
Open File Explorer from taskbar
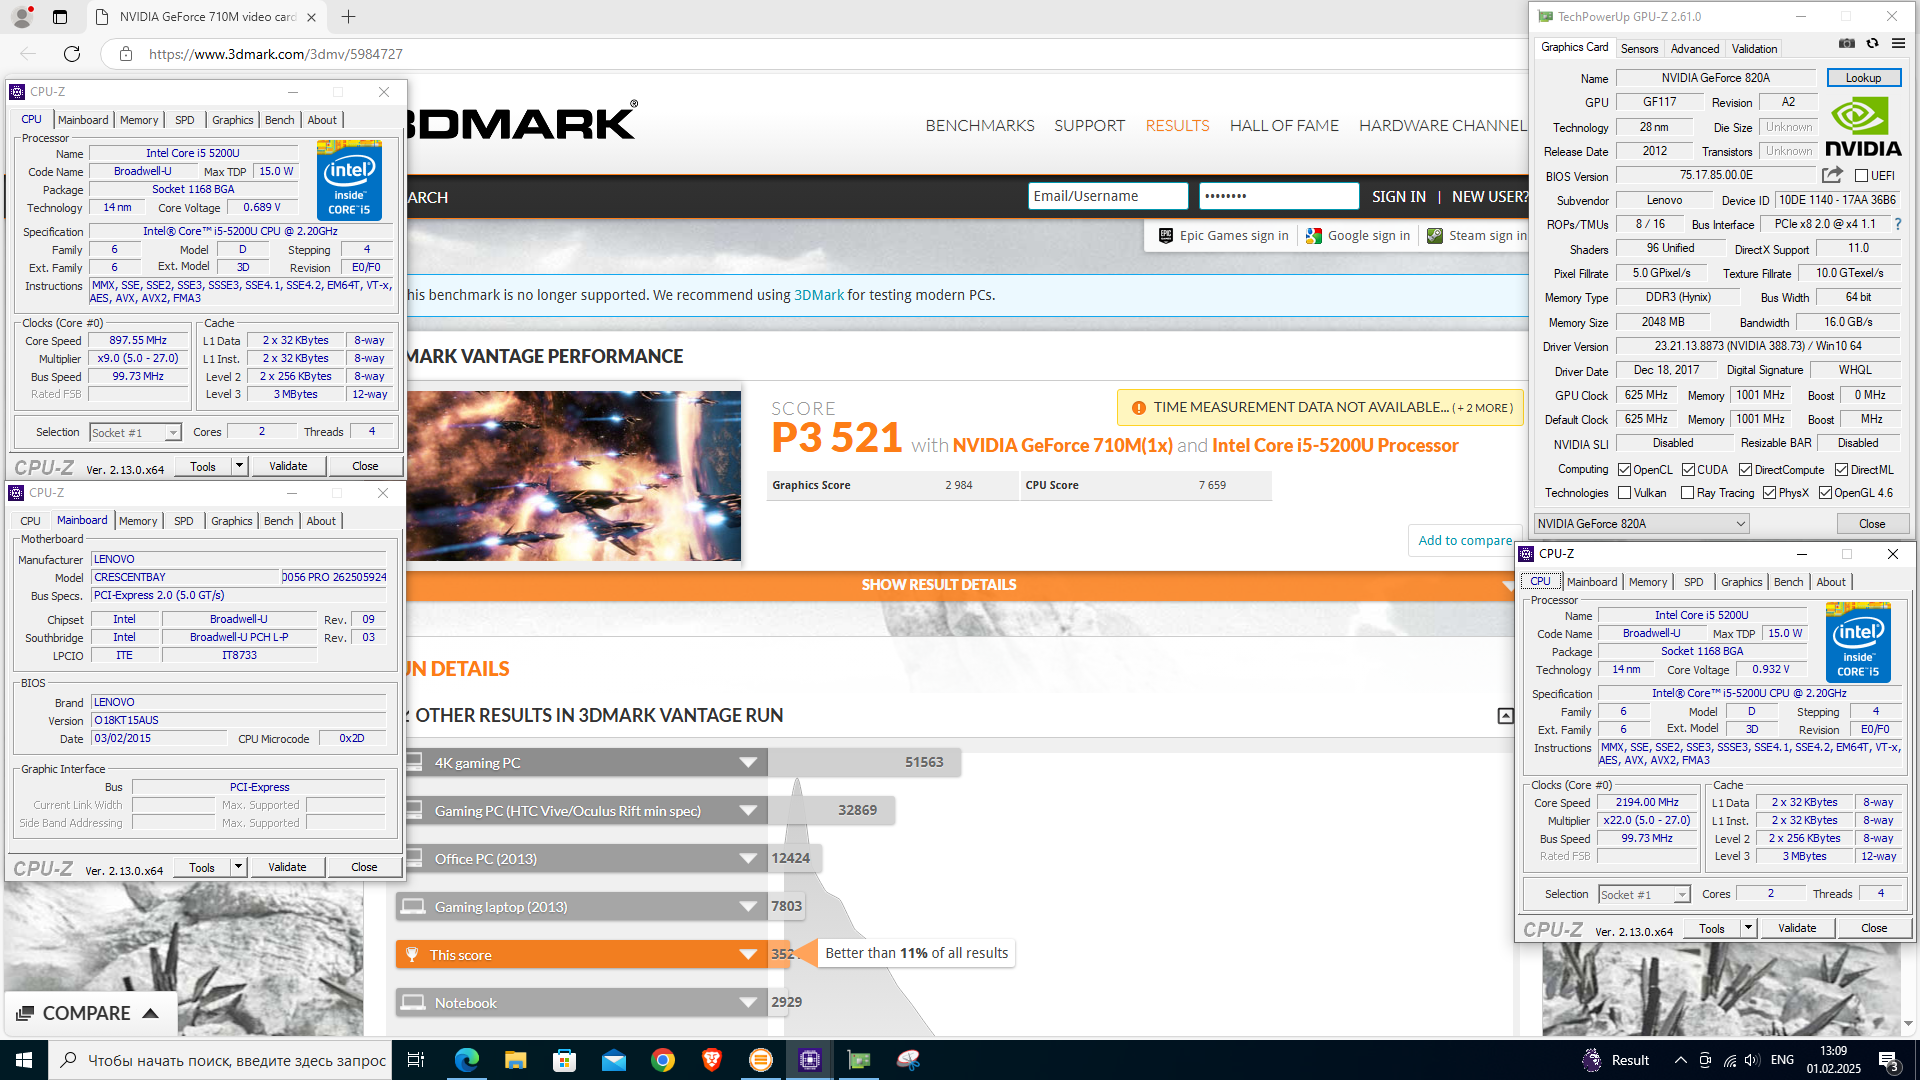point(515,1060)
